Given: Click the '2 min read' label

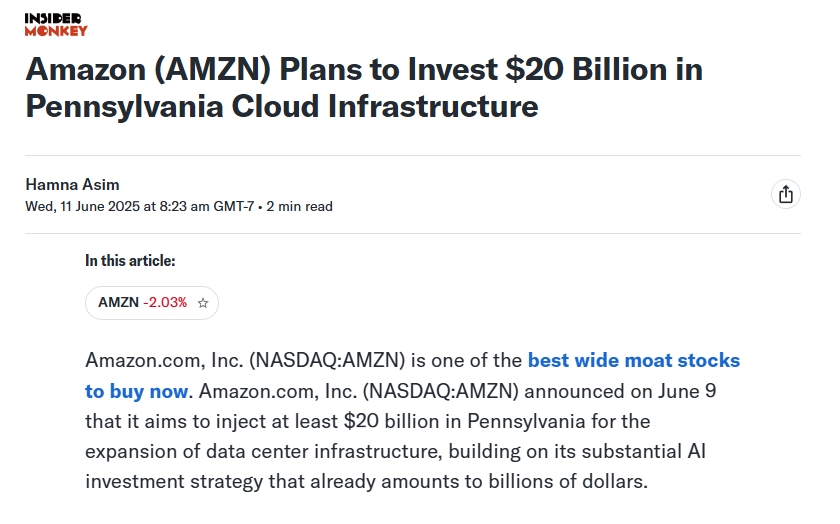Looking at the screenshot, I should tap(299, 206).
